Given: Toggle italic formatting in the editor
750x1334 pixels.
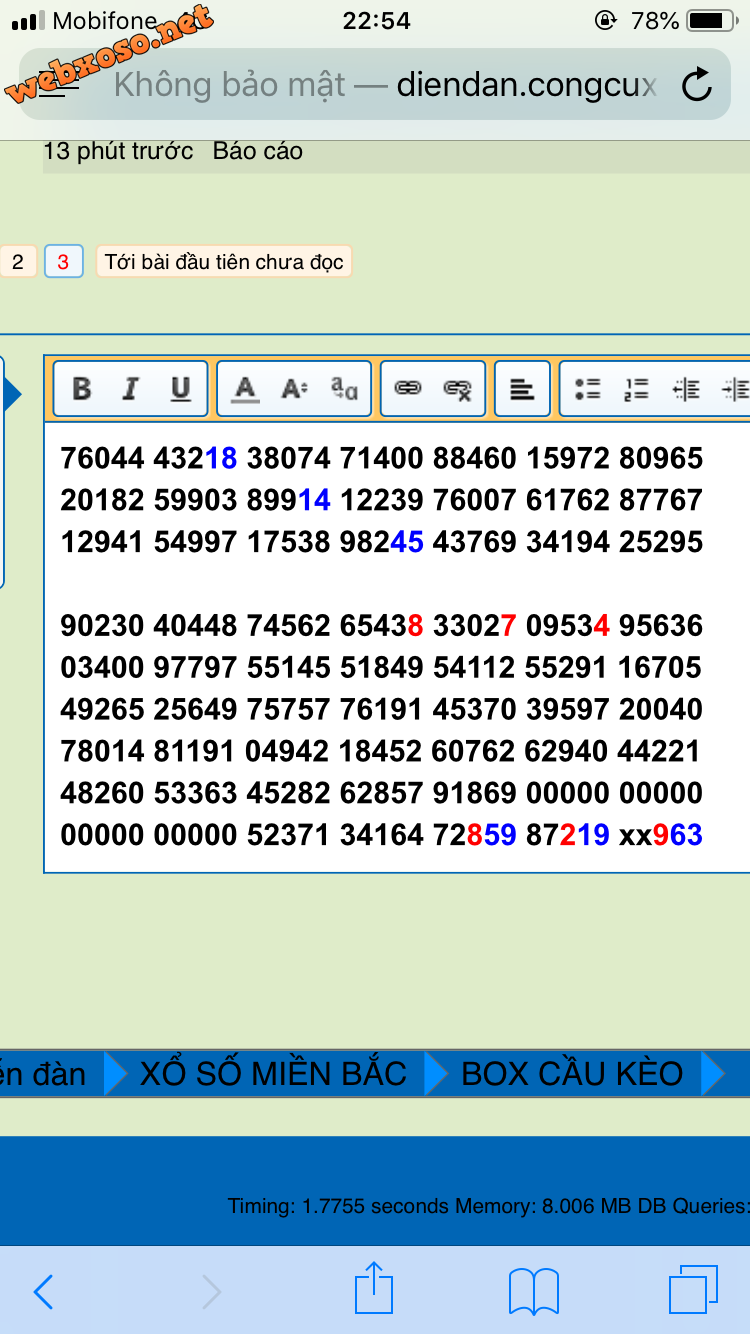Looking at the screenshot, I should click(x=130, y=389).
